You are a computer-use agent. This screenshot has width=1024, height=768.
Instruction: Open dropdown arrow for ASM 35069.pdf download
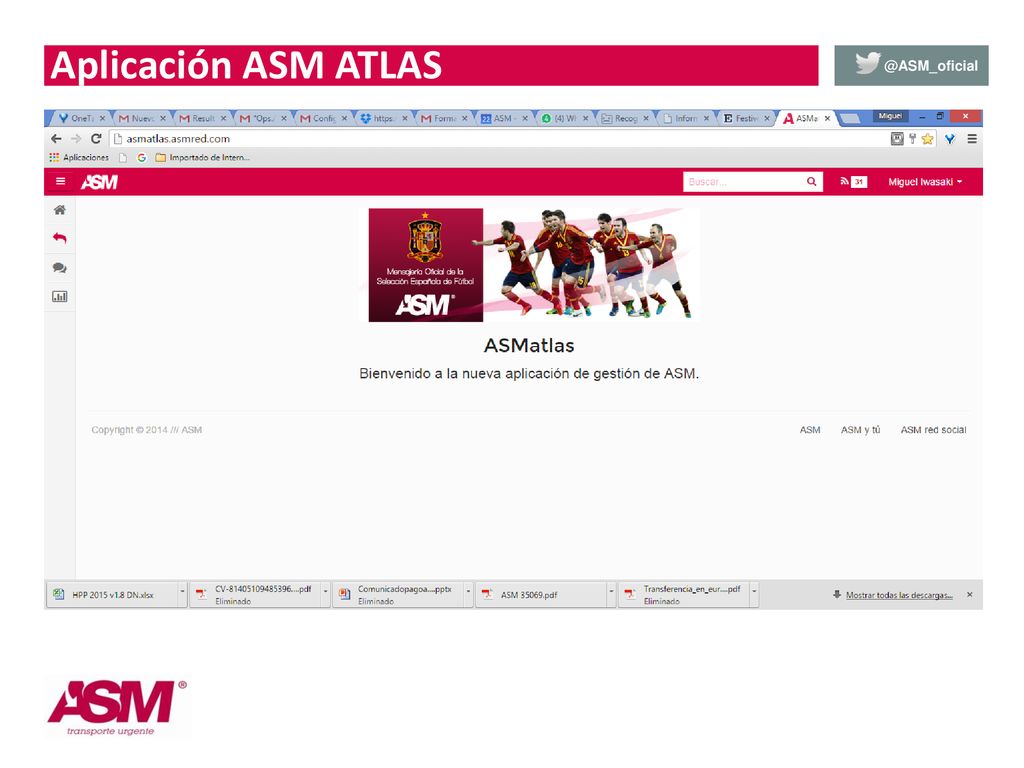(611, 592)
